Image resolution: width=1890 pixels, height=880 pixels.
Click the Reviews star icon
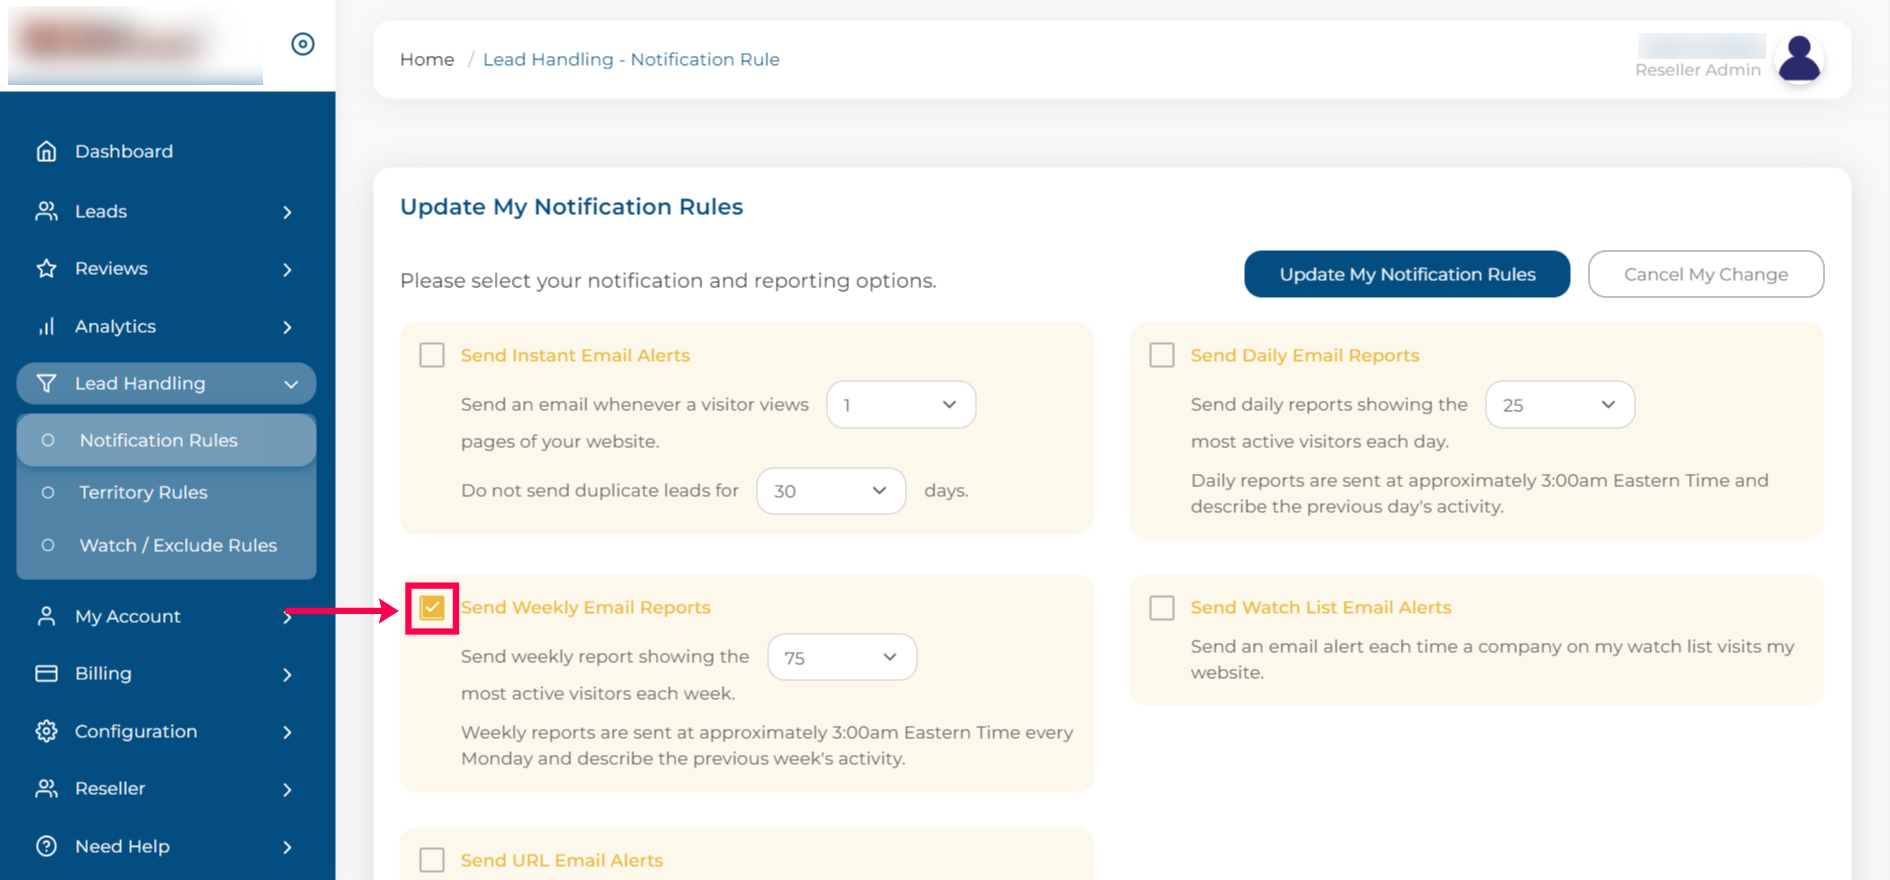click(x=46, y=268)
